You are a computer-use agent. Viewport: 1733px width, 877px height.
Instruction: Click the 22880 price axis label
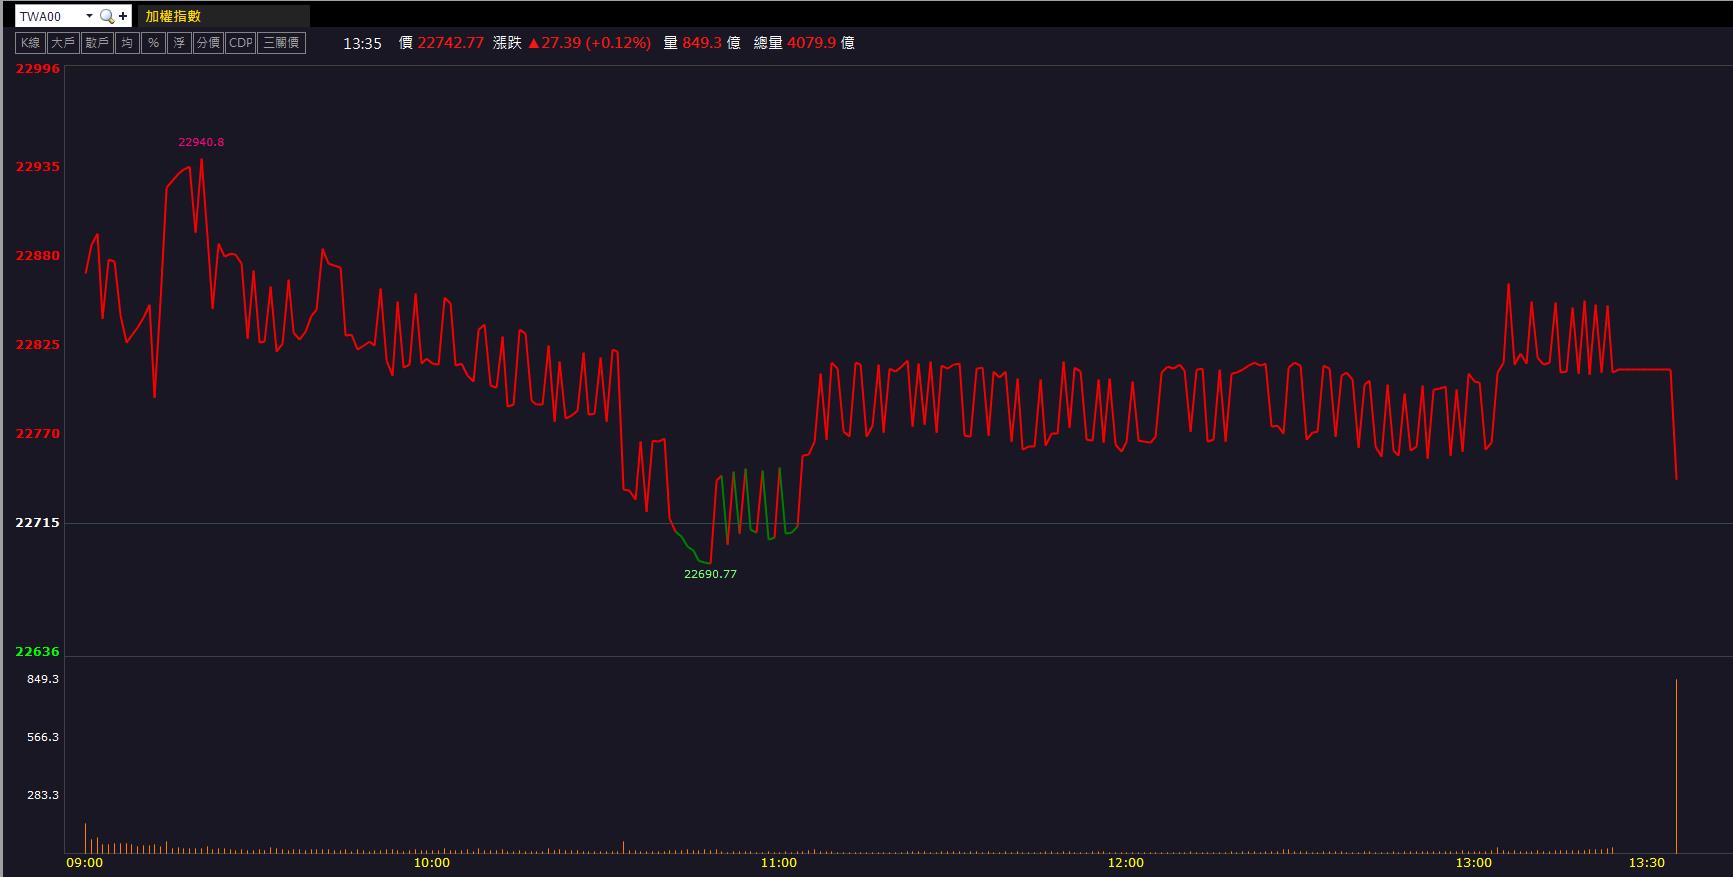[x=38, y=256]
